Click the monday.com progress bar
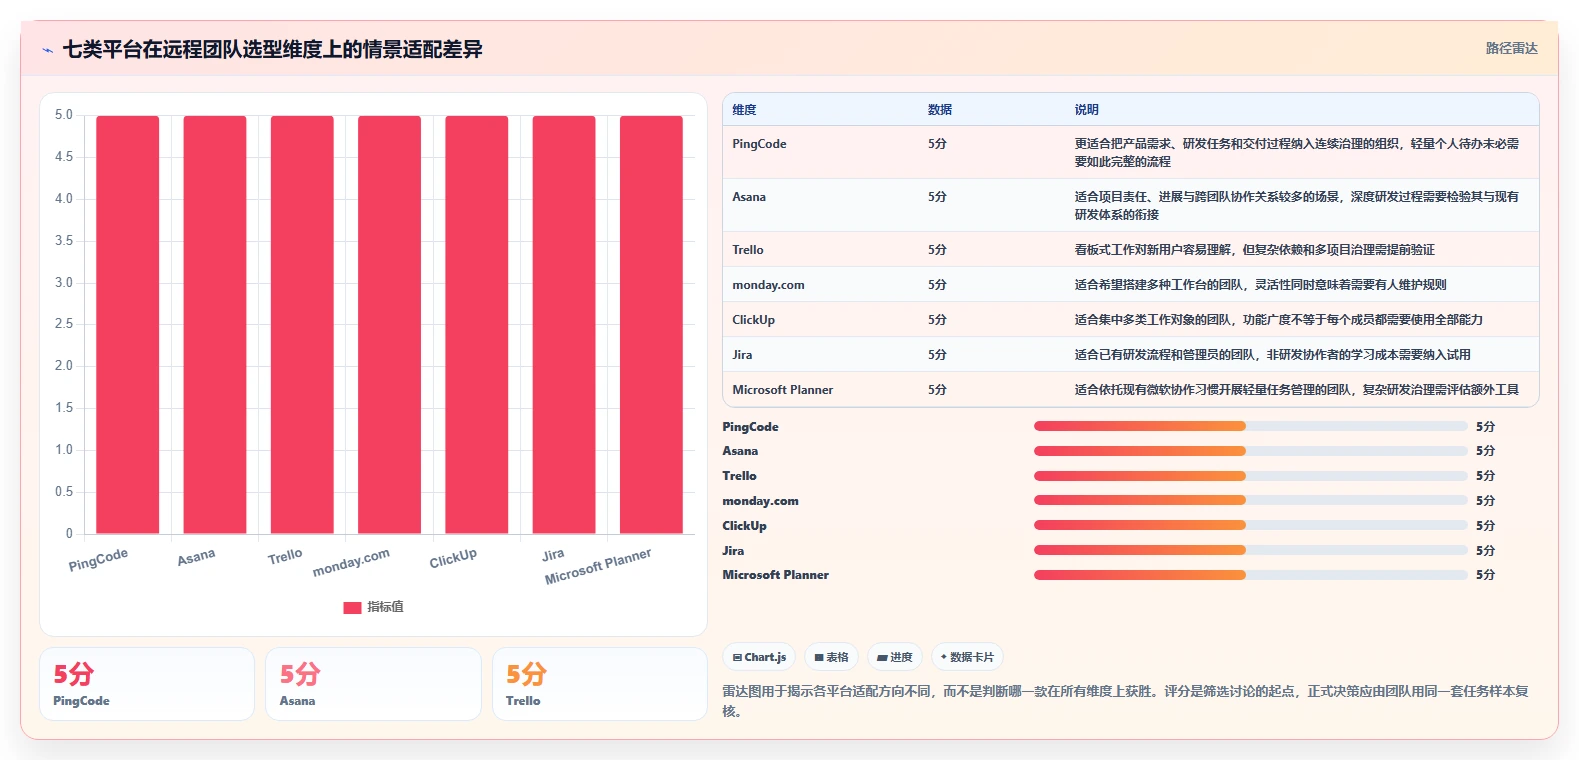 [1250, 500]
